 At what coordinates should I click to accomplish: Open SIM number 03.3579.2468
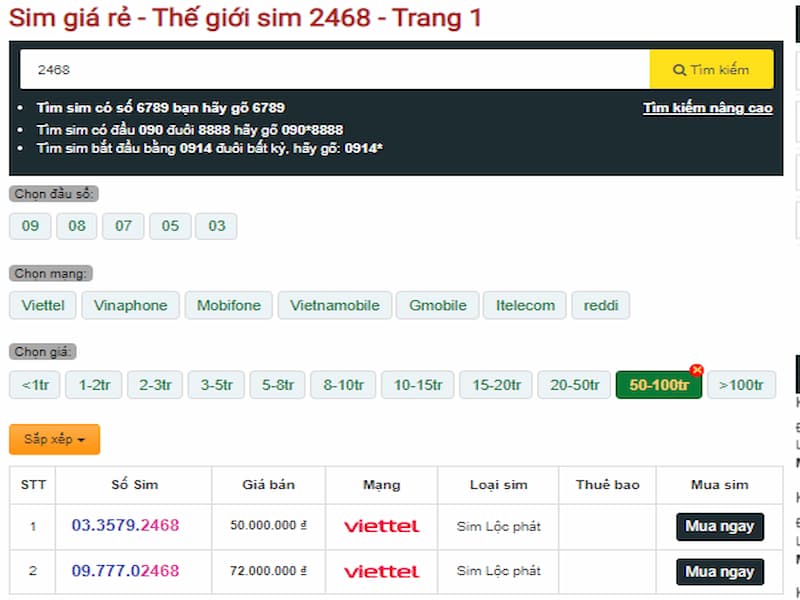126,525
